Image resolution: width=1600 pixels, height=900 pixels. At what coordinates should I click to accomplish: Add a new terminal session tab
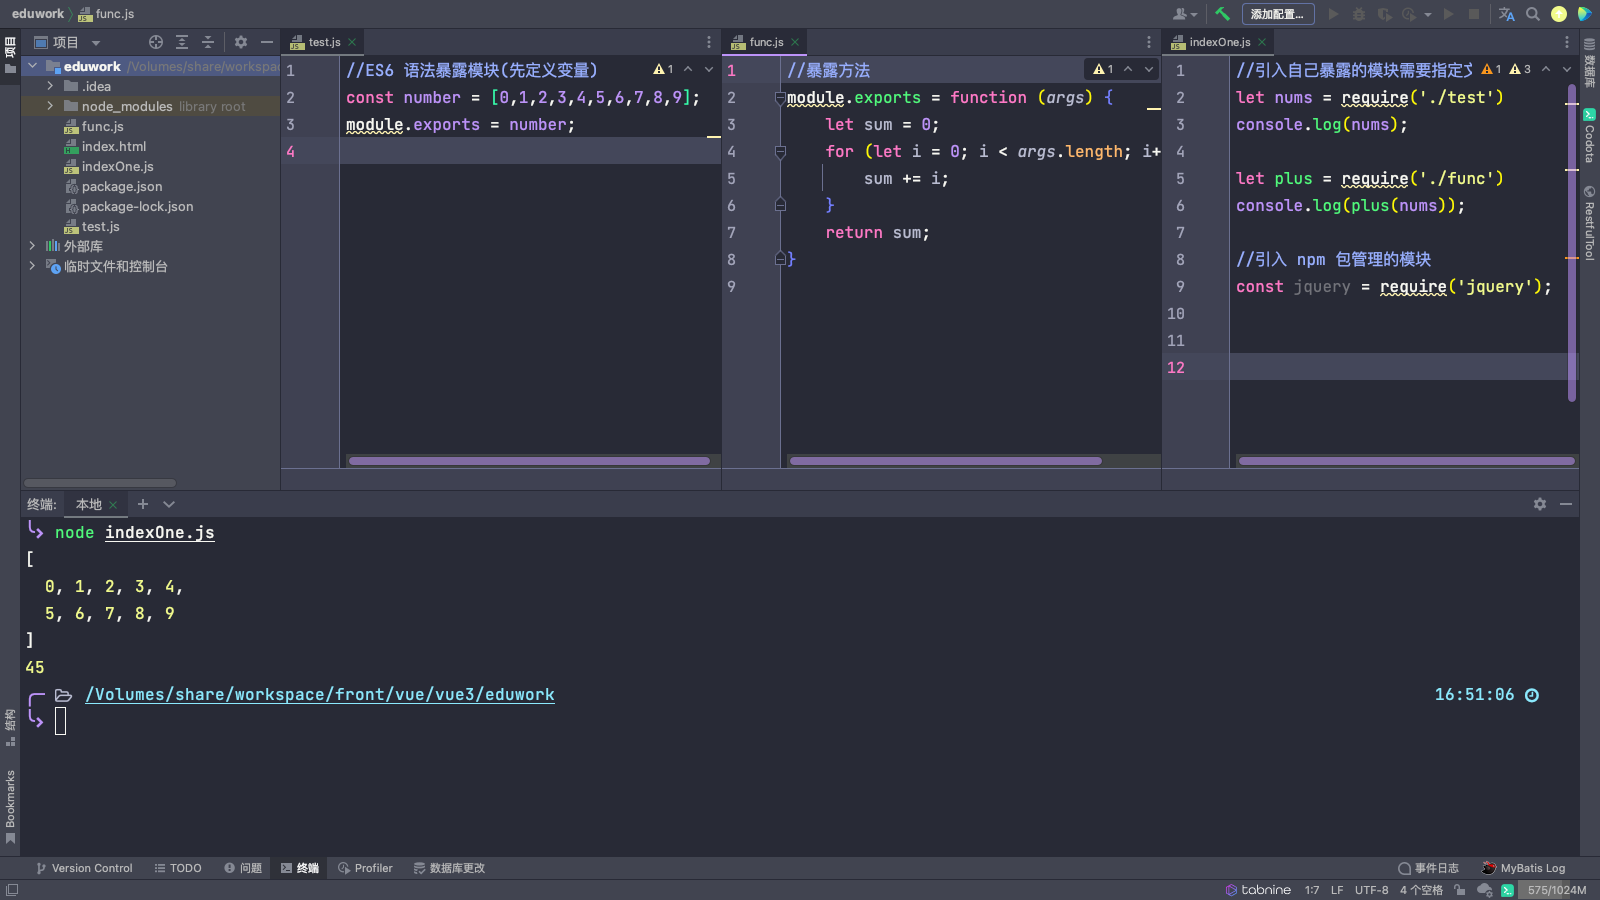[x=143, y=504]
